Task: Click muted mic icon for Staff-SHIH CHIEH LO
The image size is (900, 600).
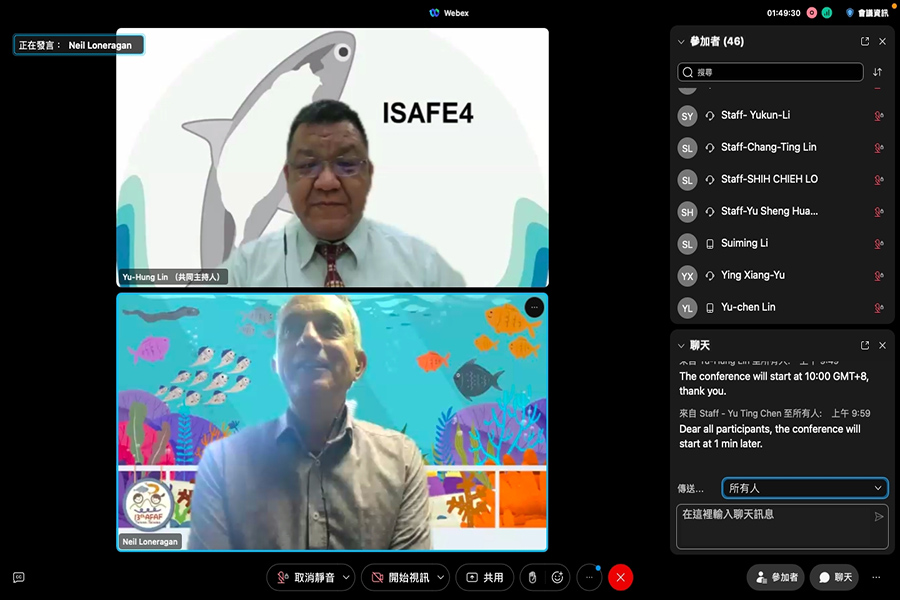Action: tap(878, 180)
